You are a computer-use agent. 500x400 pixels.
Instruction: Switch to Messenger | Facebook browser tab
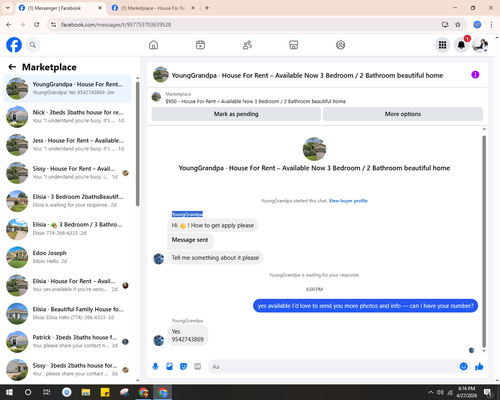[x=60, y=8]
